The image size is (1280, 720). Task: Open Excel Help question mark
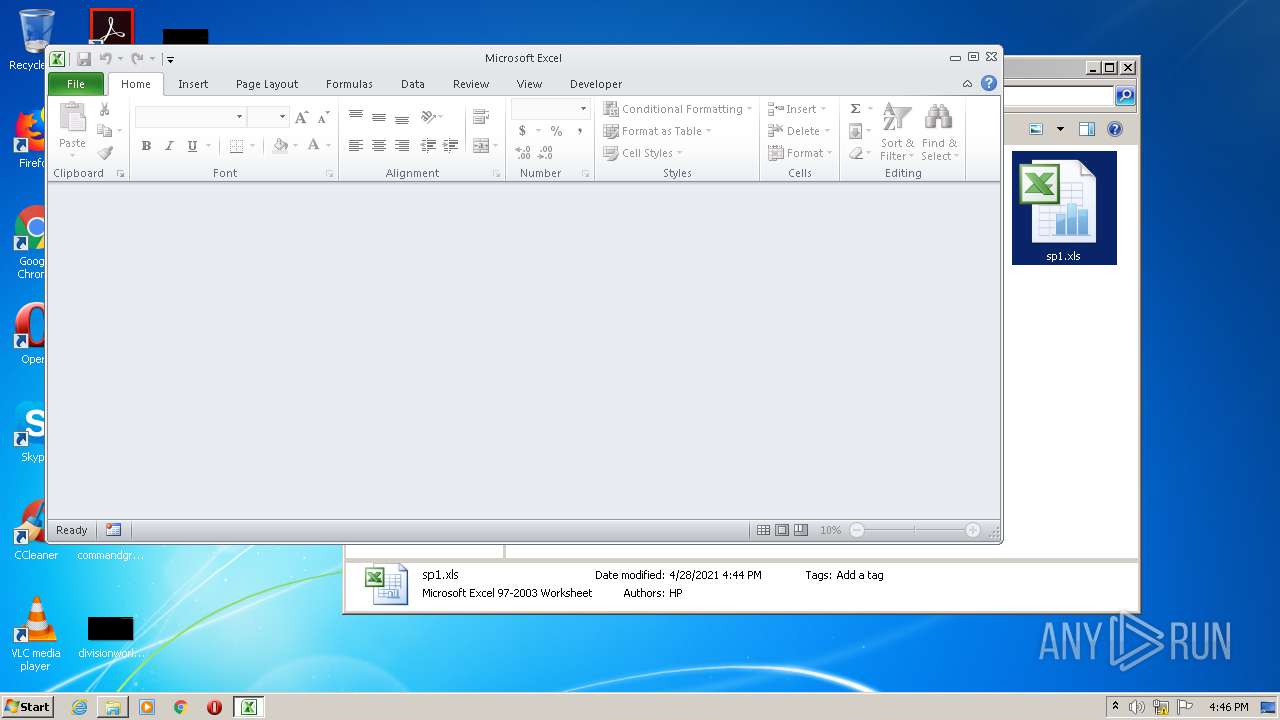[x=989, y=84]
